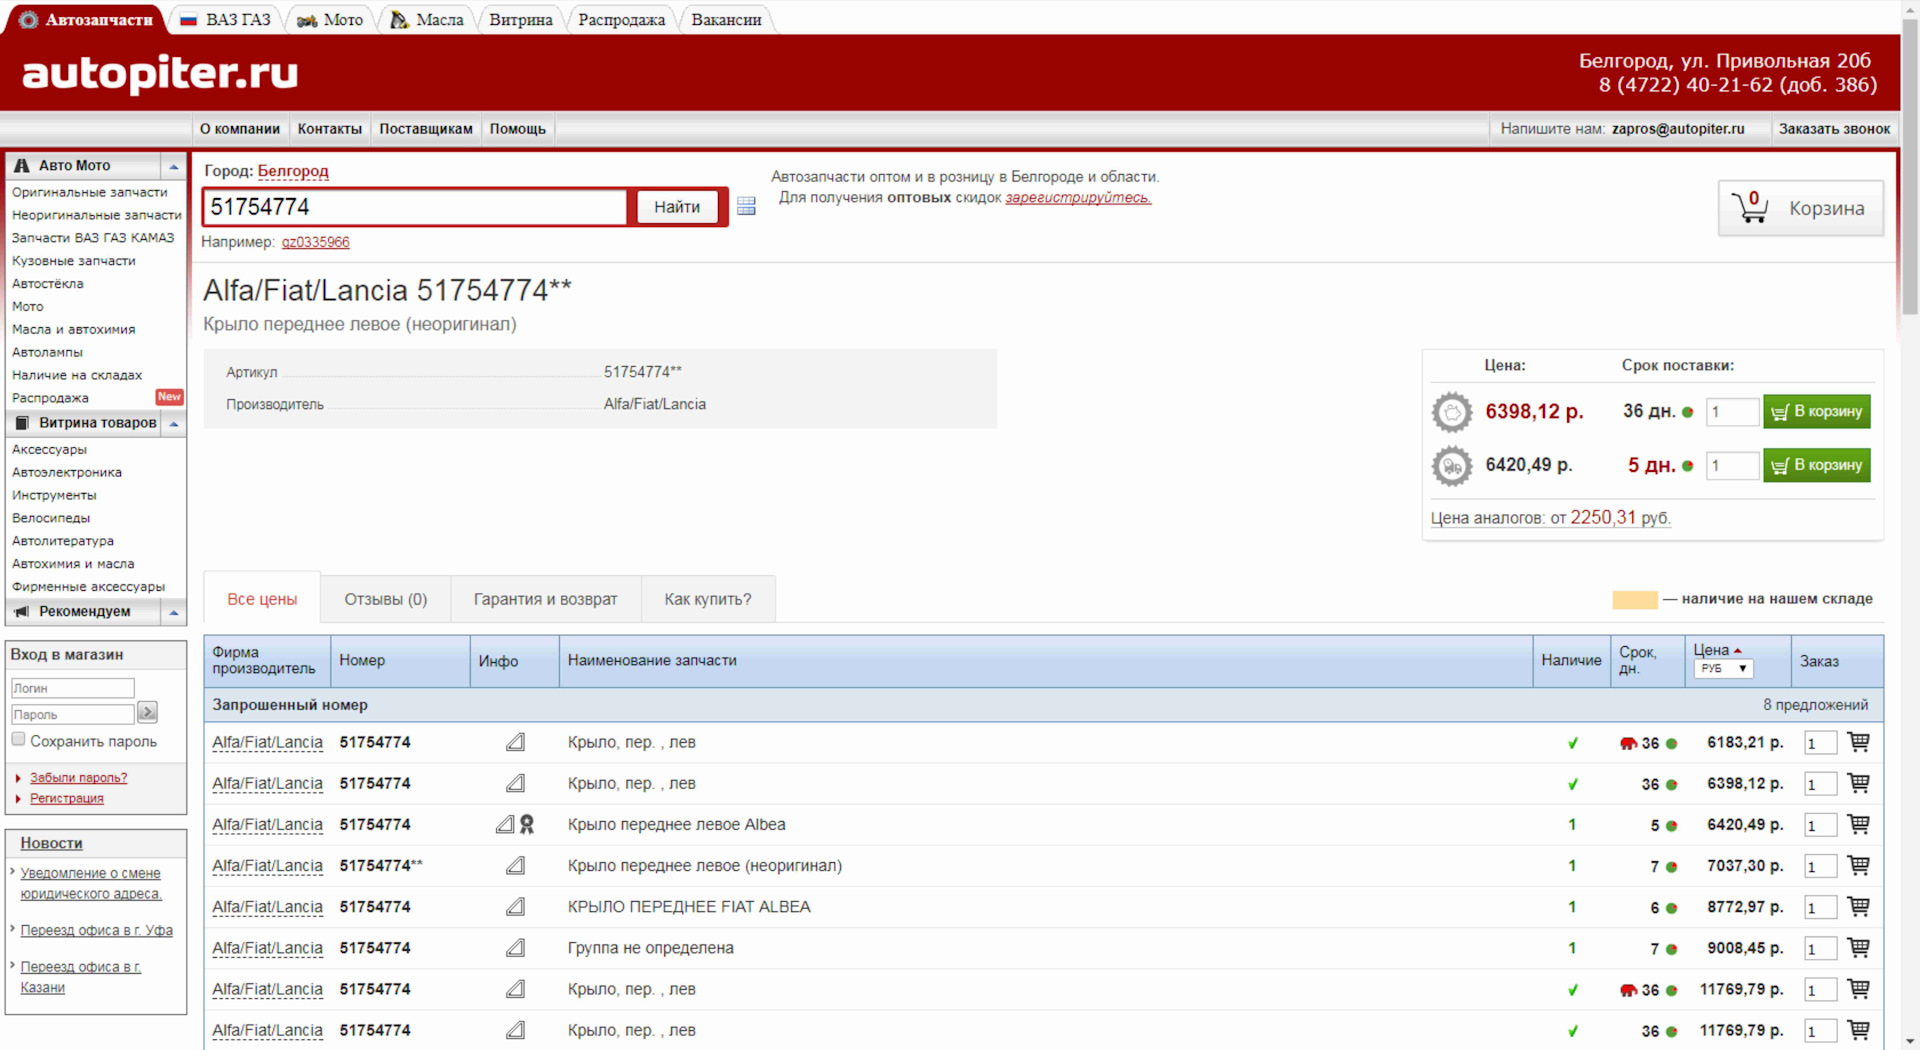Open the Автозапчасти top tab

click(88, 19)
